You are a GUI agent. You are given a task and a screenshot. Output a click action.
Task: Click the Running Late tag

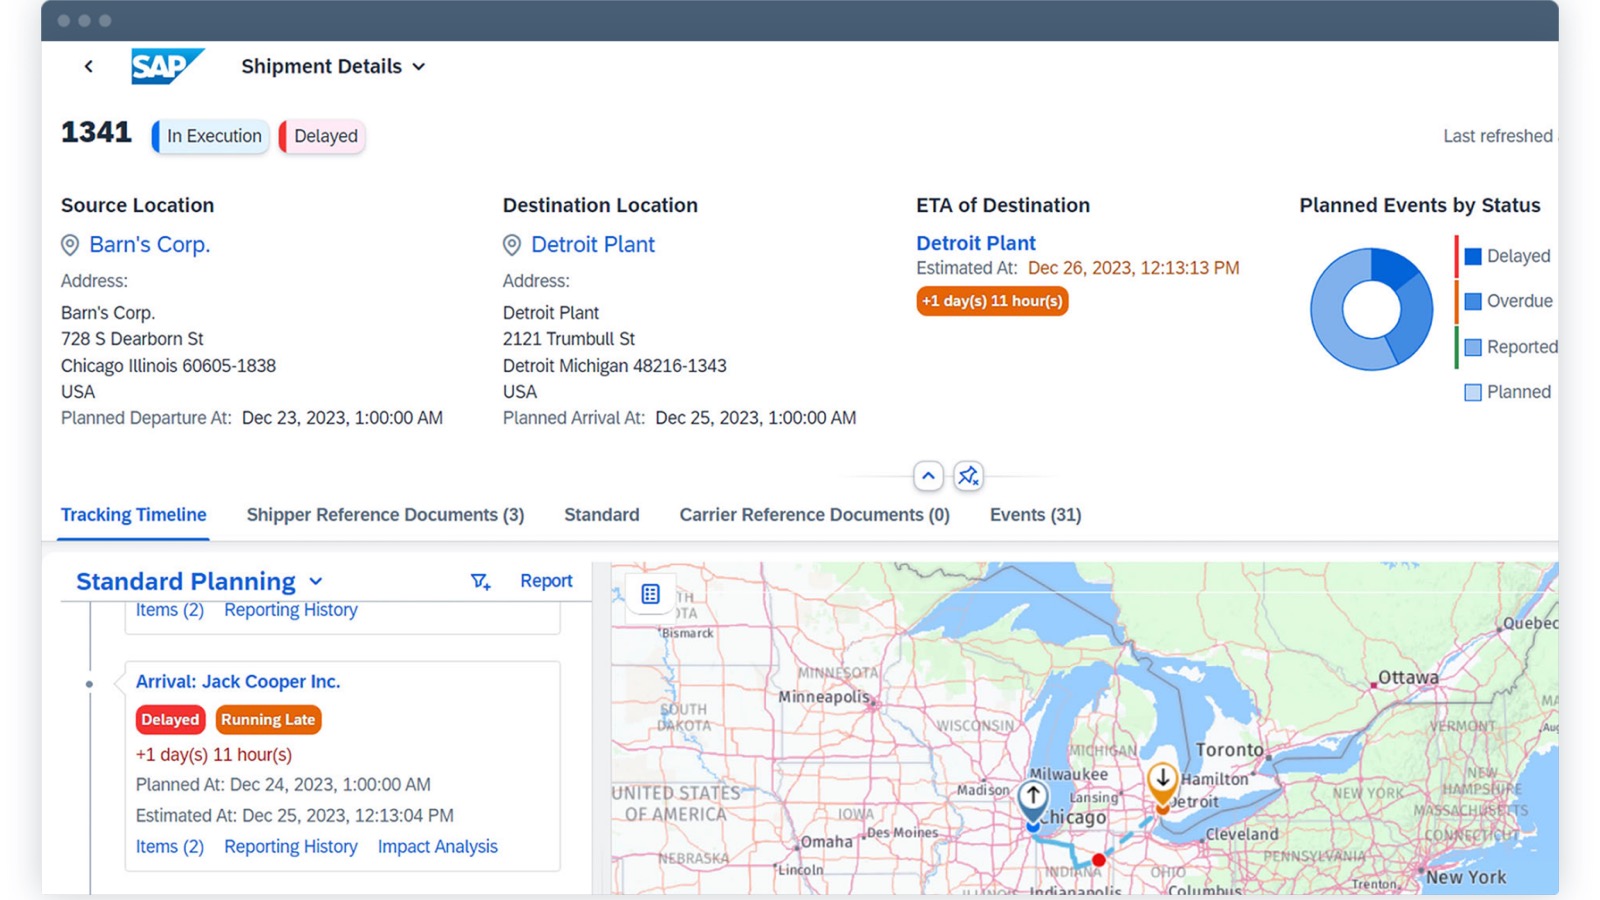point(268,720)
